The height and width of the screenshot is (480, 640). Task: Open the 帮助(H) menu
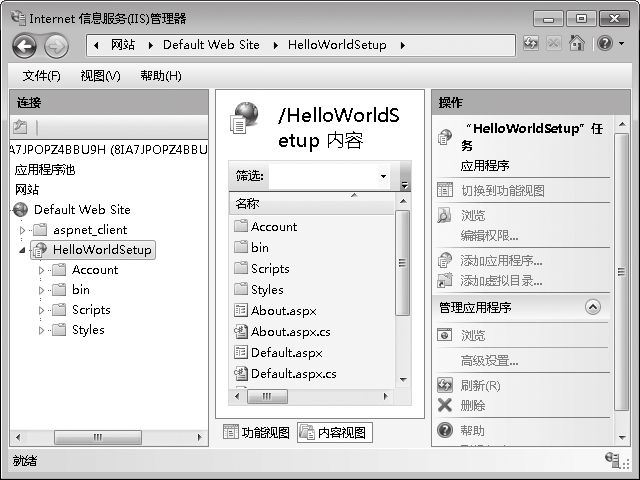click(161, 76)
